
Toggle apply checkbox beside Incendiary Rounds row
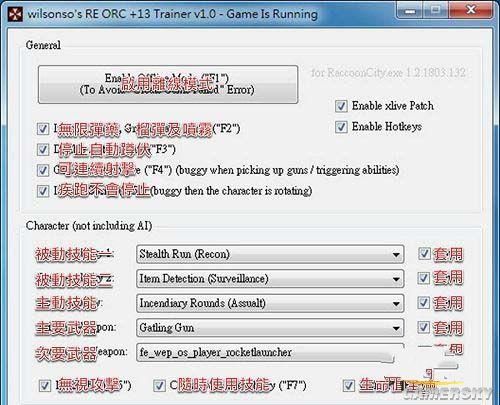[424, 302]
